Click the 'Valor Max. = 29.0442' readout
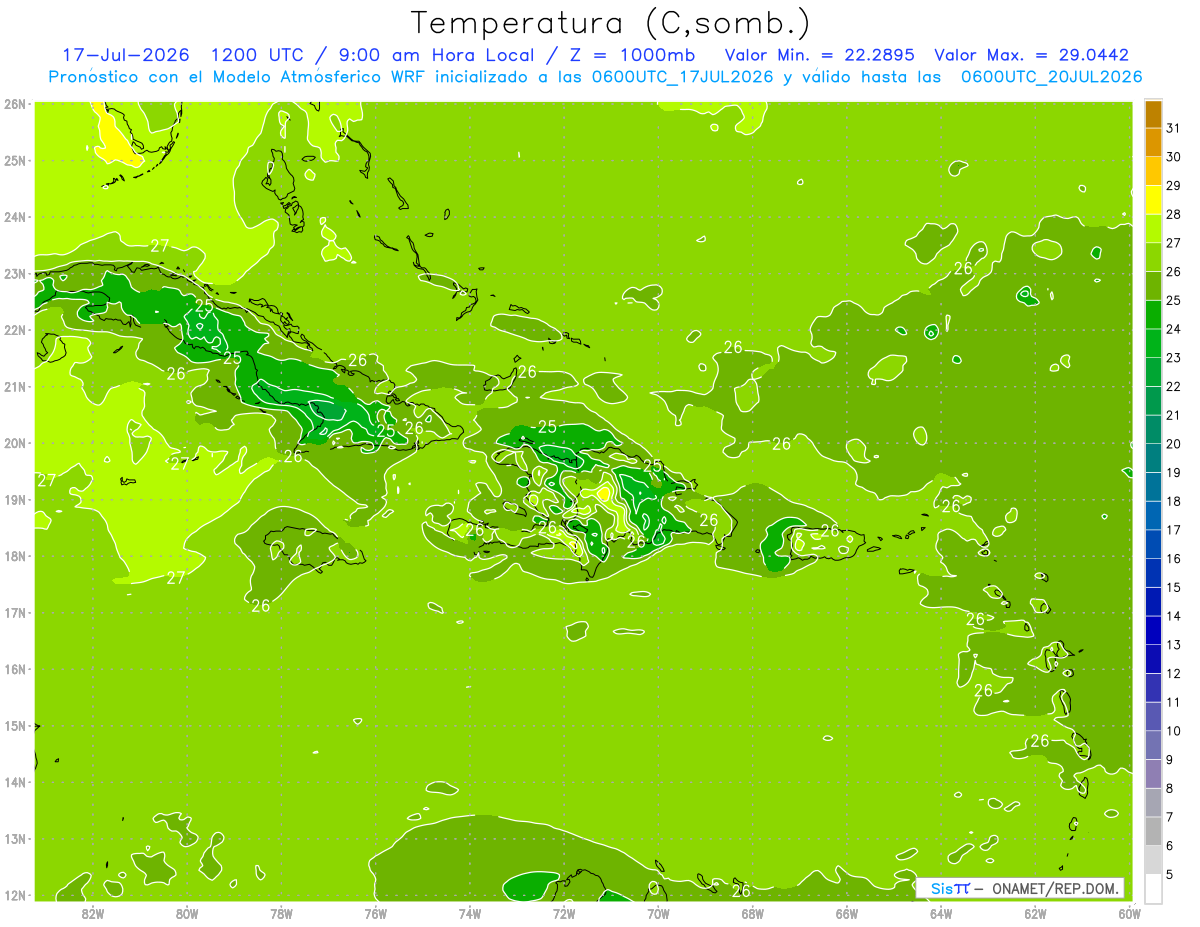The width and height of the screenshot is (1200, 927). pyautogui.click(x=1032, y=55)
